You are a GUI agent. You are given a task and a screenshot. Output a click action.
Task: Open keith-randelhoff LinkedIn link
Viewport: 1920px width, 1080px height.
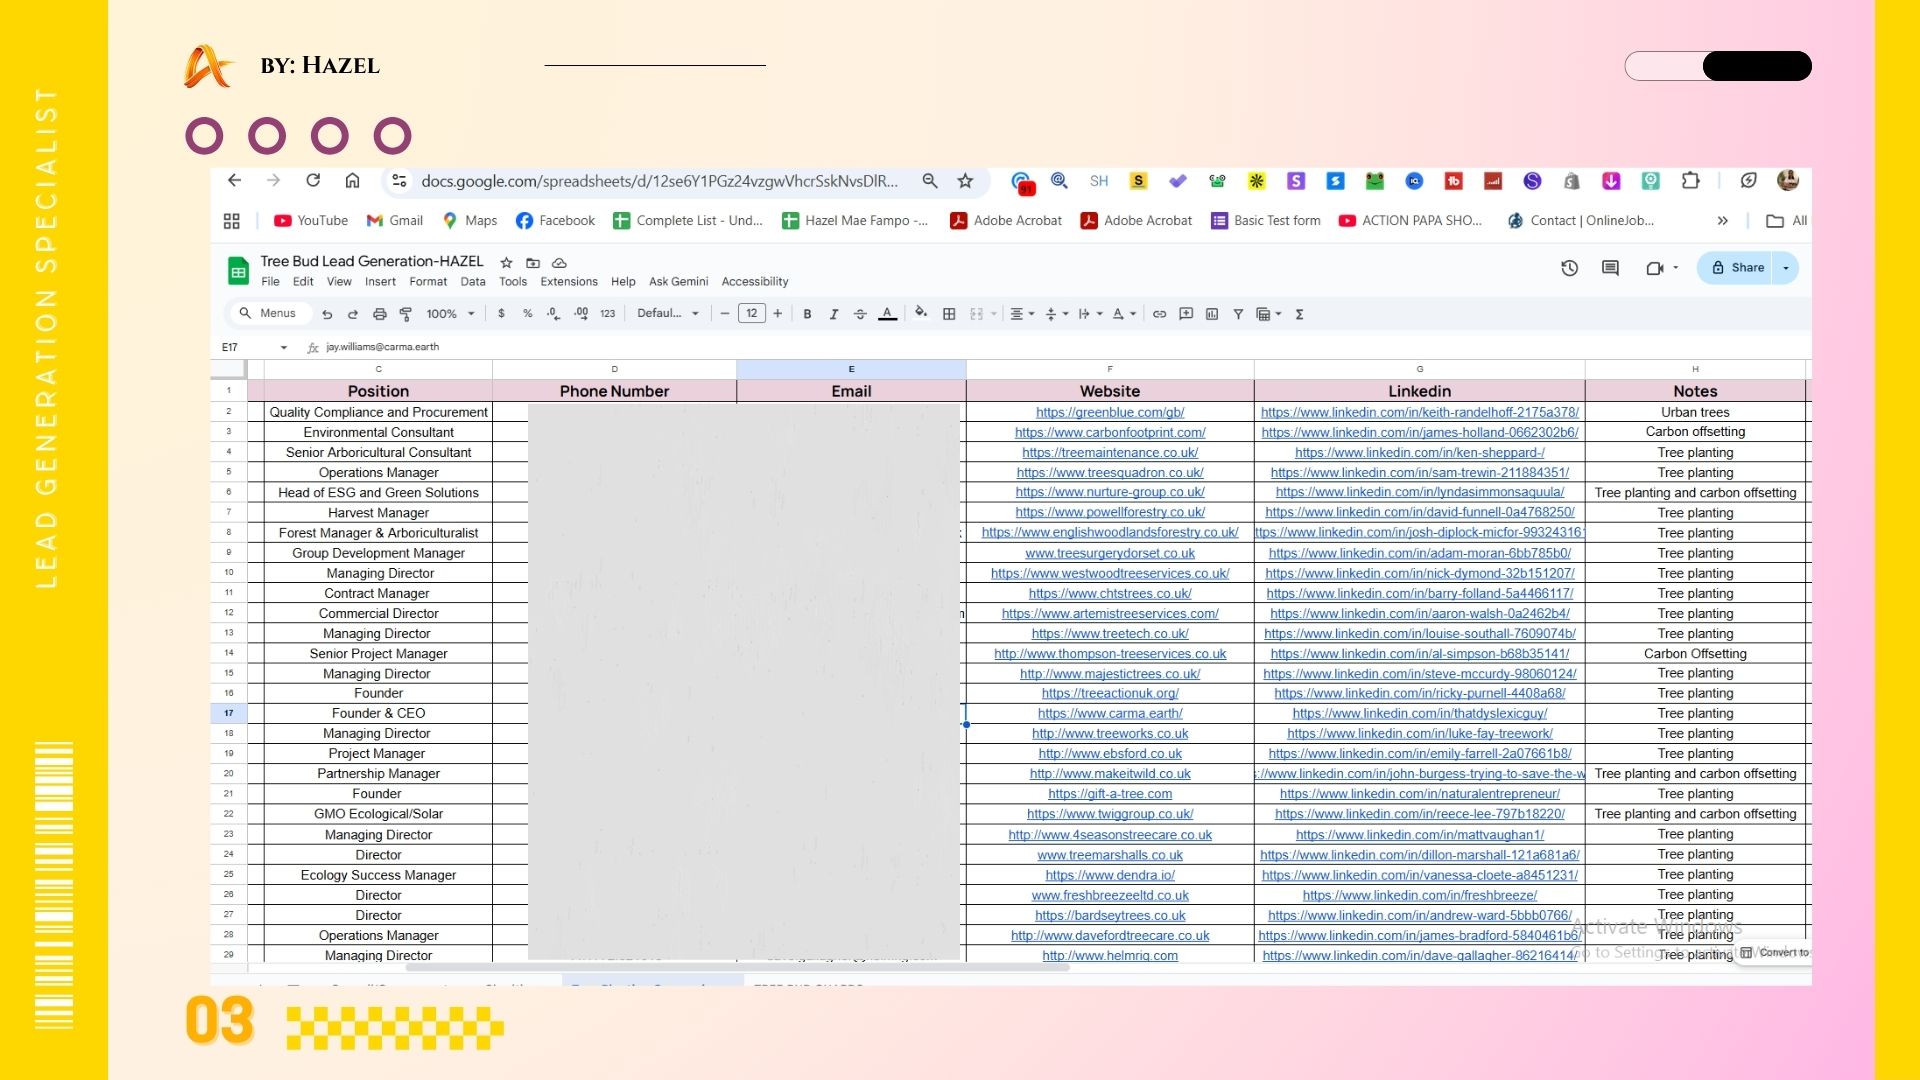click(x=1419, y=412)
